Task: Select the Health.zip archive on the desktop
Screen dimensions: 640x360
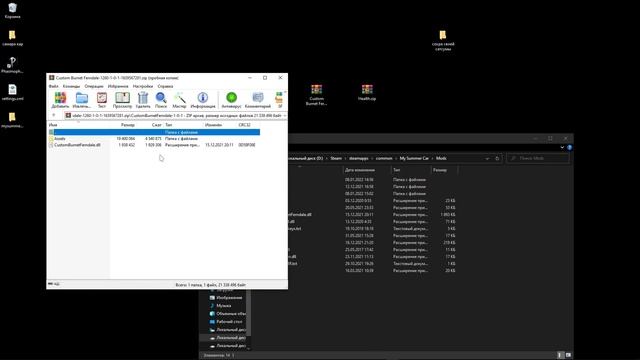Action: coord(367,92)
